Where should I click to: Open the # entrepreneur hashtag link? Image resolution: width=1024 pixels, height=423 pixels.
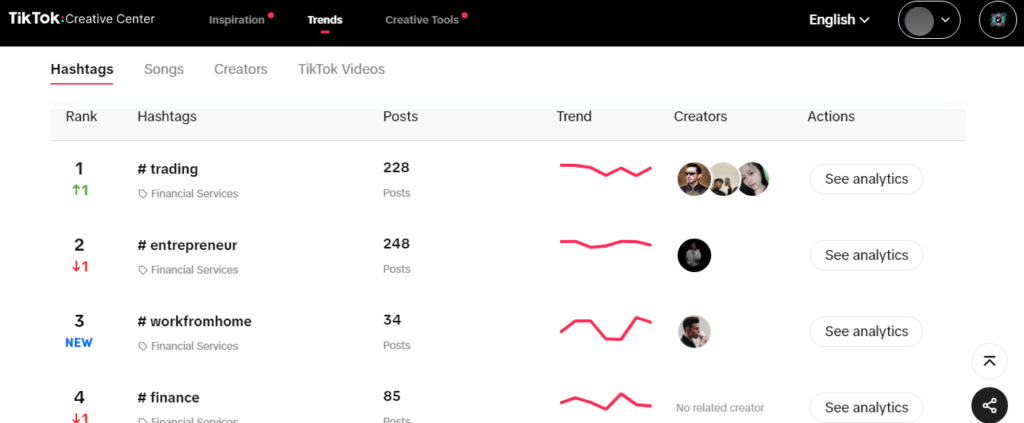187,245
